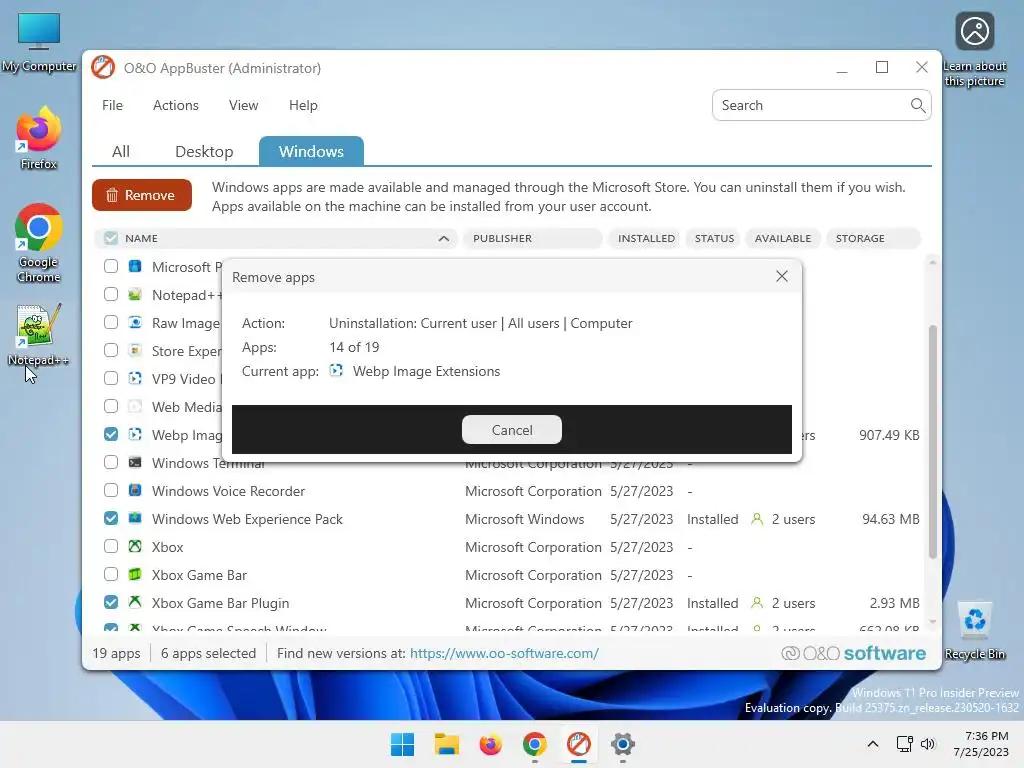Check the Store Experience row checkbox

[x=111, y=351]
